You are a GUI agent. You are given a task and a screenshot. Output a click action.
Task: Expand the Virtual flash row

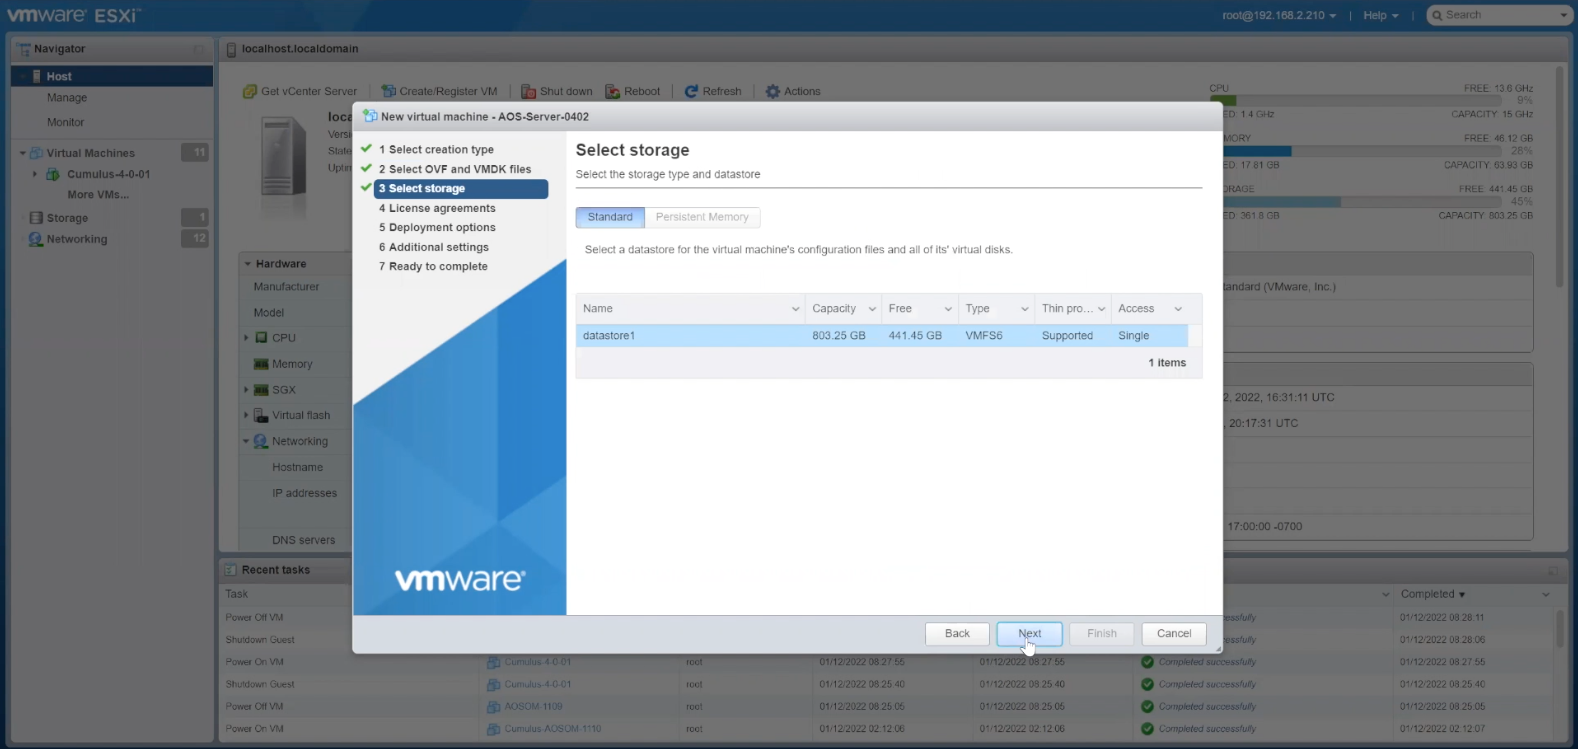(x=247, y=415)
